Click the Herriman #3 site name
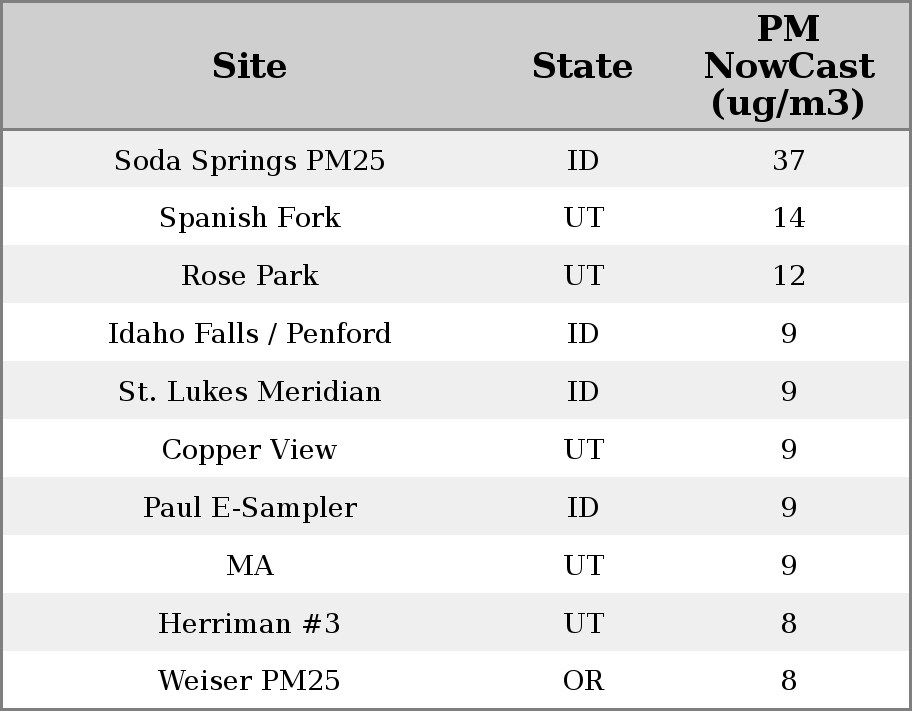The image size is (912, 711). (x=249, y=623)
